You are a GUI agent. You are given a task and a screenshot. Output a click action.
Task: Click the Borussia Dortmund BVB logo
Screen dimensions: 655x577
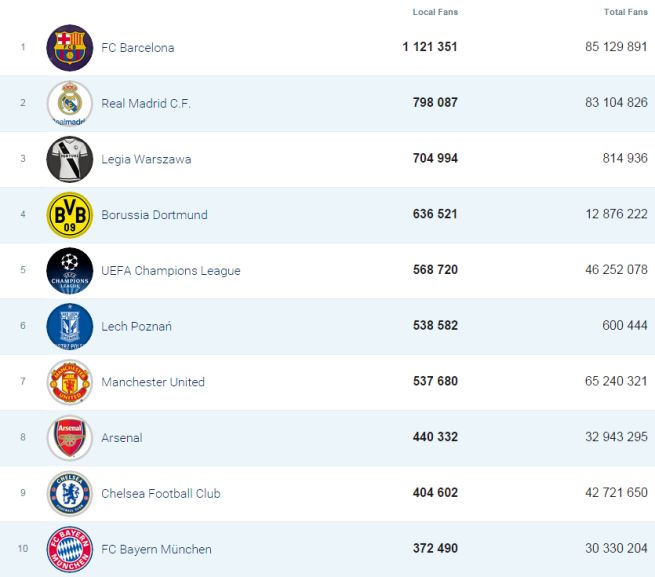coord(69,215)
